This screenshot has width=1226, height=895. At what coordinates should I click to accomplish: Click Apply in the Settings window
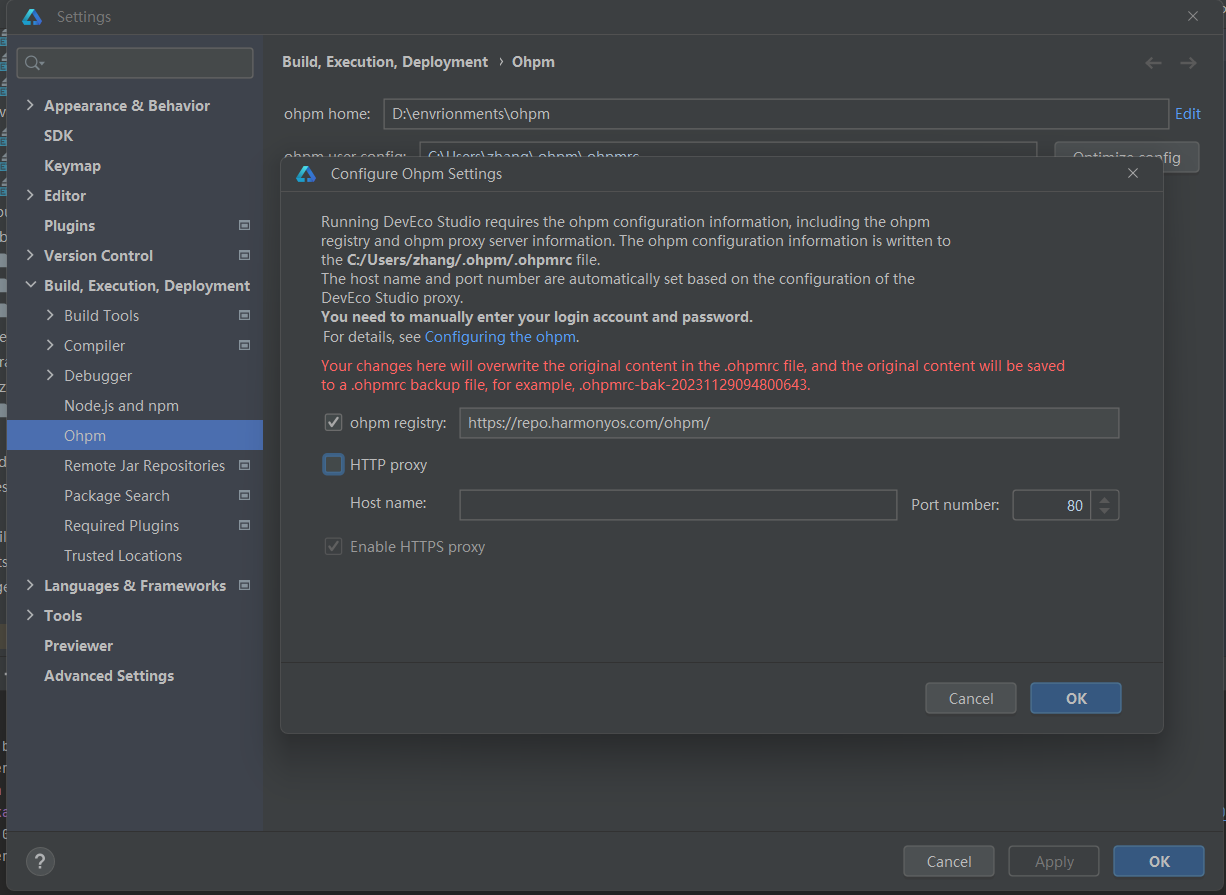1054,861
